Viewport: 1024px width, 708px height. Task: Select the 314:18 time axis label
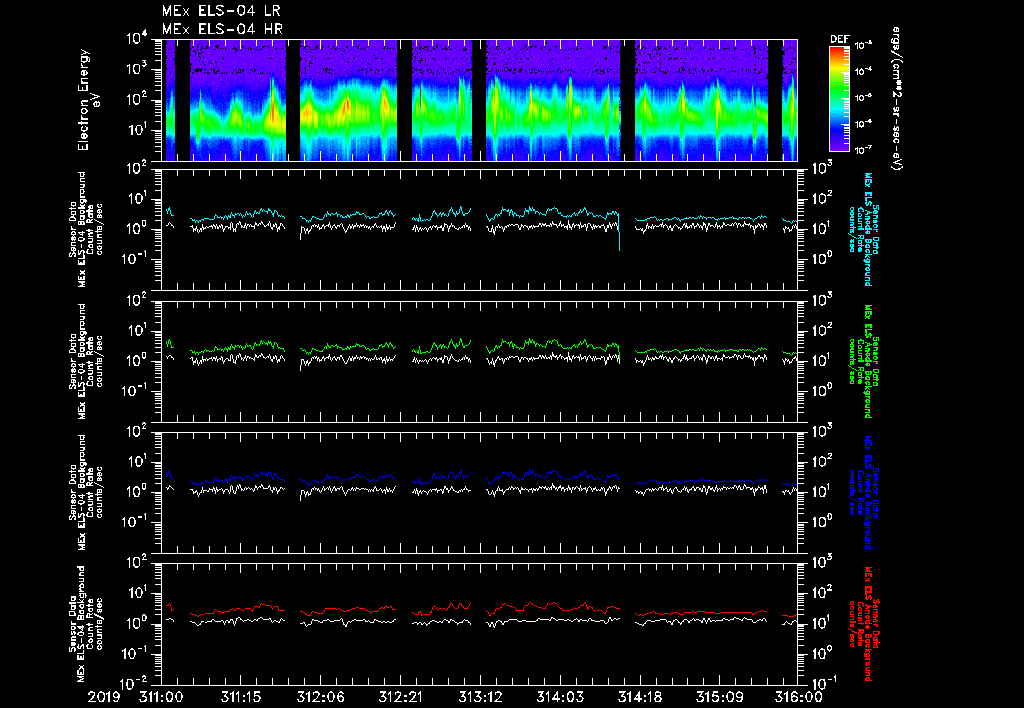click(638, 696)
